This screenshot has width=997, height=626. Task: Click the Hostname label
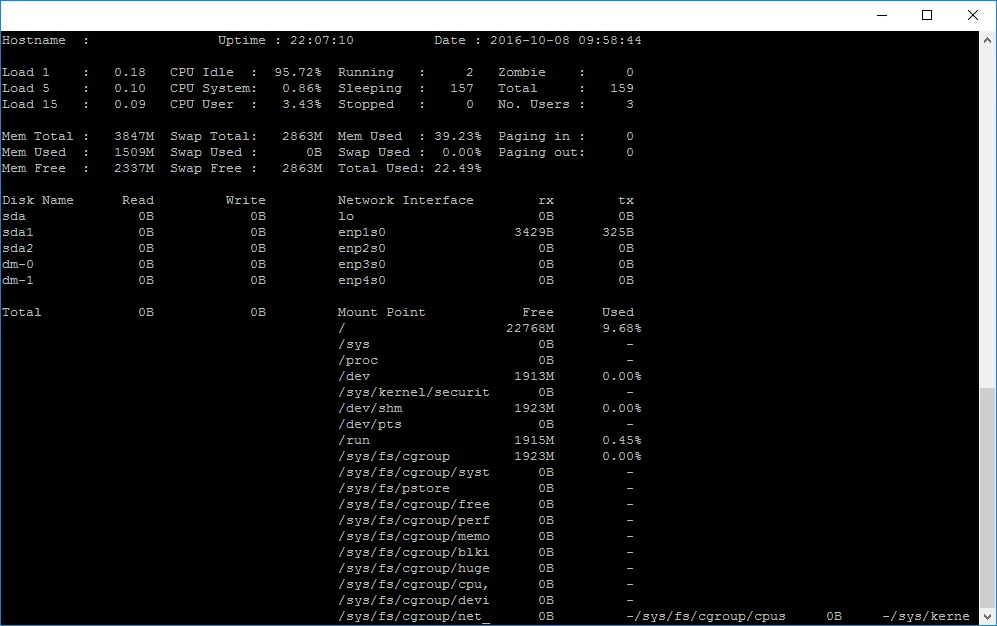click(34, 40)
